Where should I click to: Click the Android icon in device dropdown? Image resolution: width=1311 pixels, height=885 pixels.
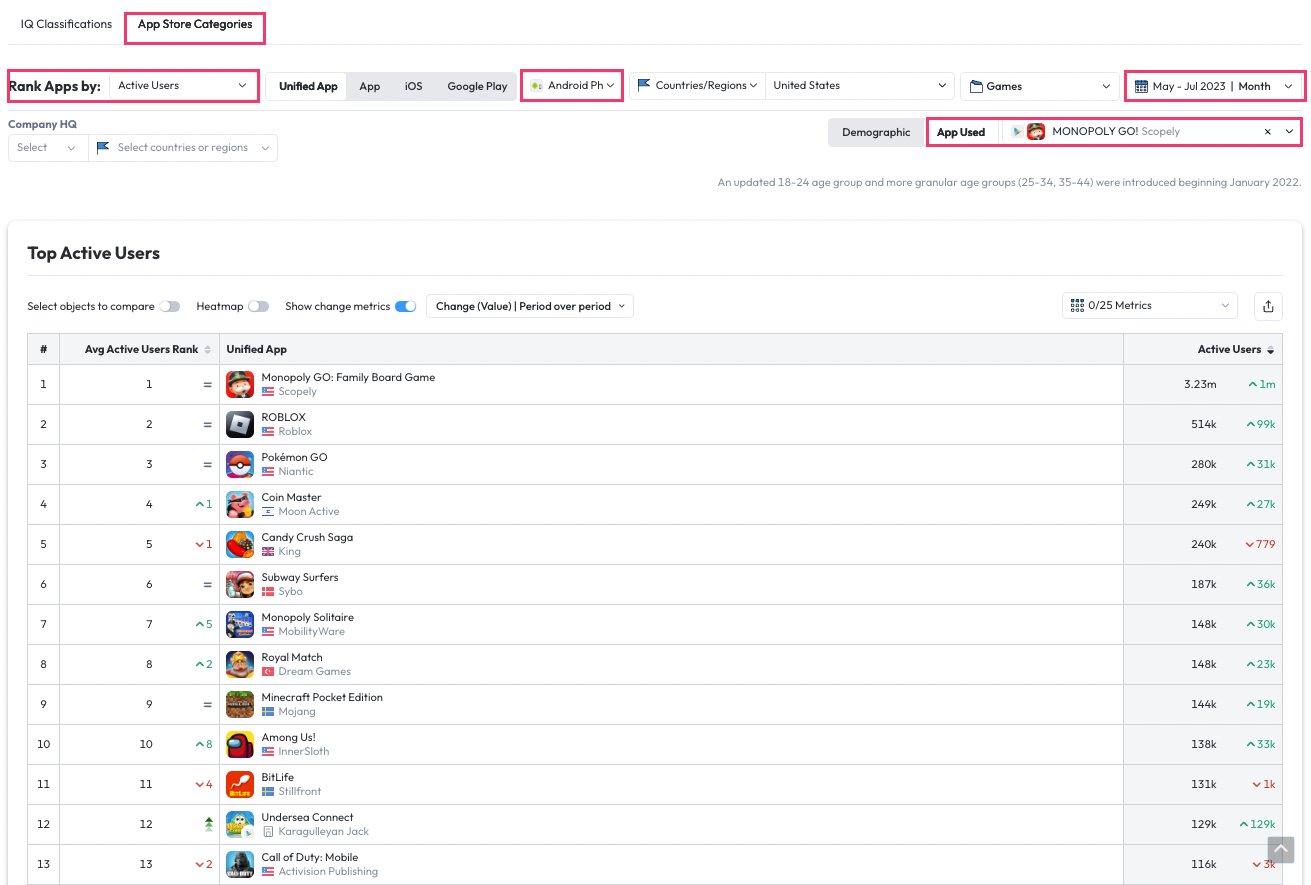click(x=537, y=86)
